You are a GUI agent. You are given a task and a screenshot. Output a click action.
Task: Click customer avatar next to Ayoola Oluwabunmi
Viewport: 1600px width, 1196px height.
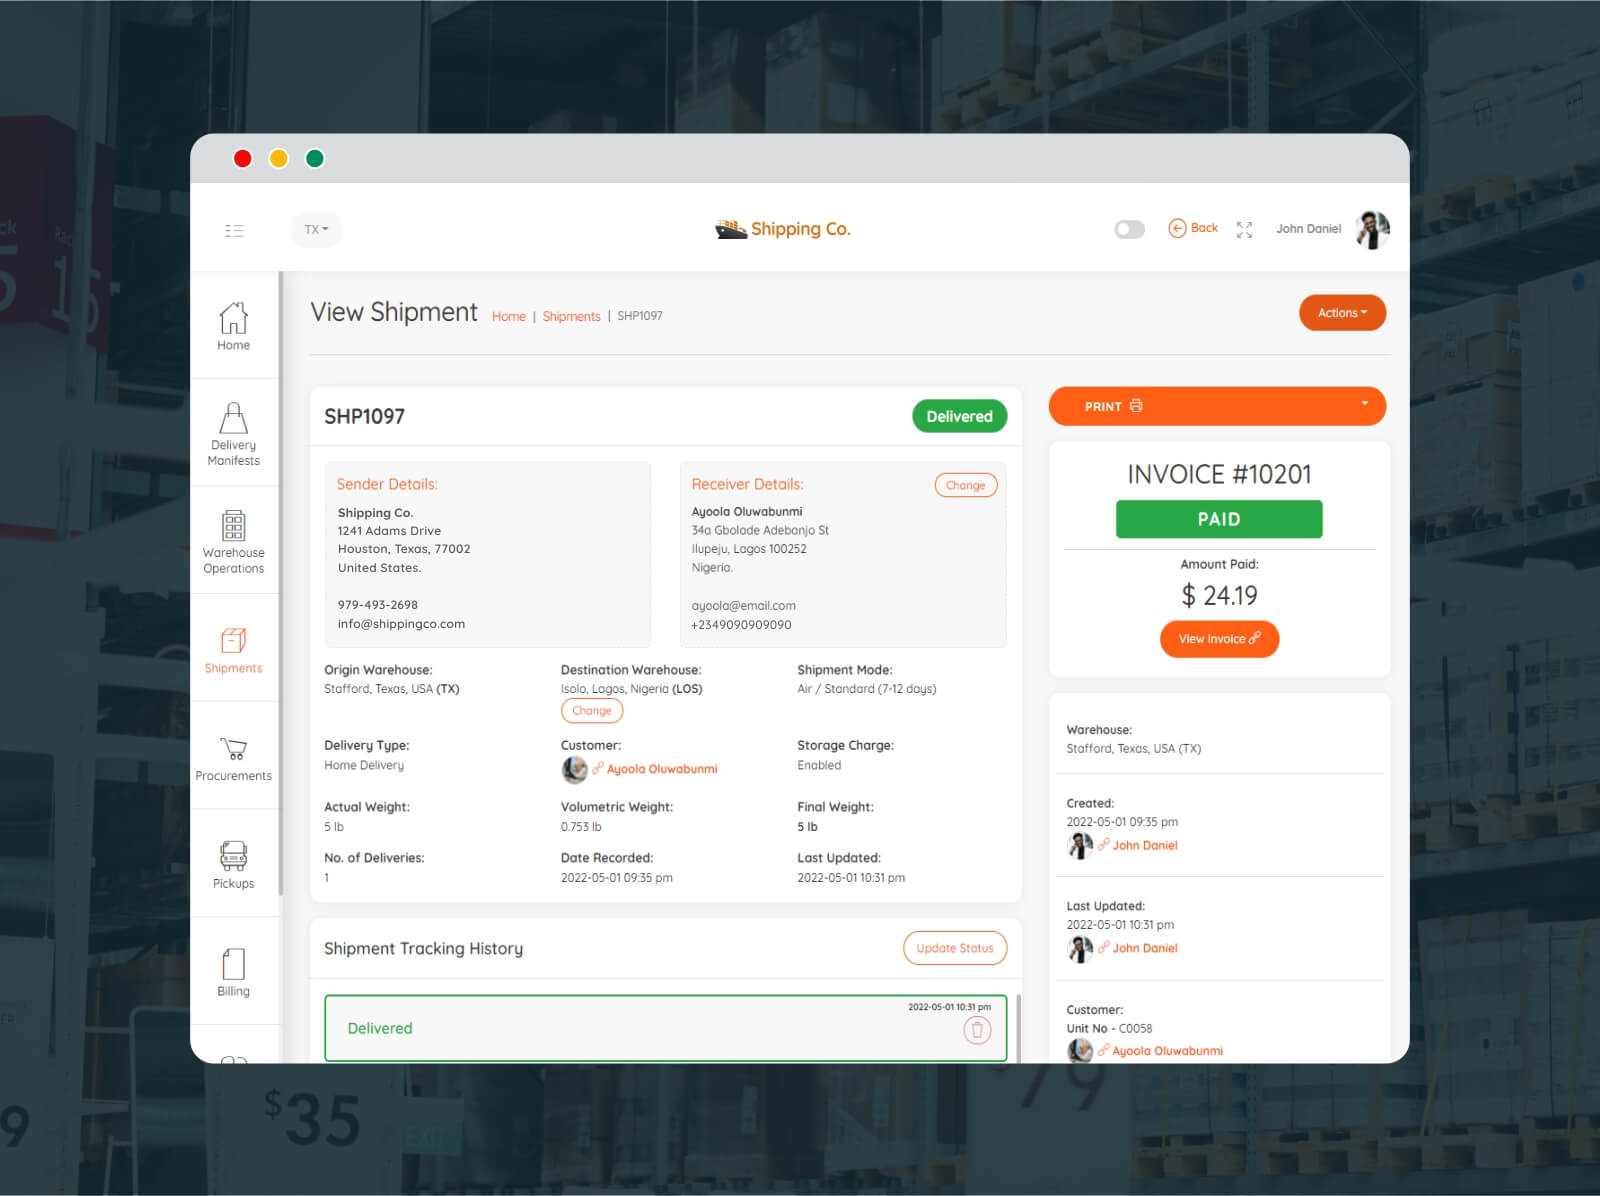(x=574, y=769)
